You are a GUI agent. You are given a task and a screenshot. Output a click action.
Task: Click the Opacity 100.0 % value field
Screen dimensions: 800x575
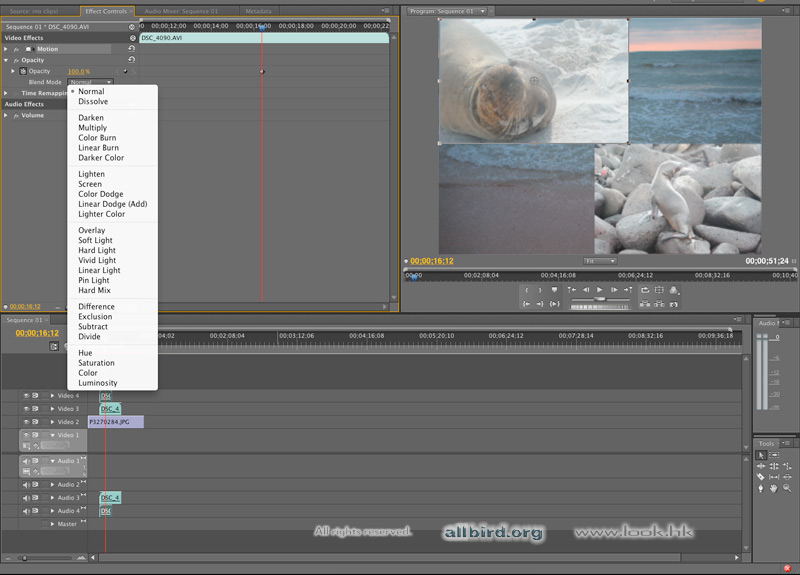click(78, 71)
